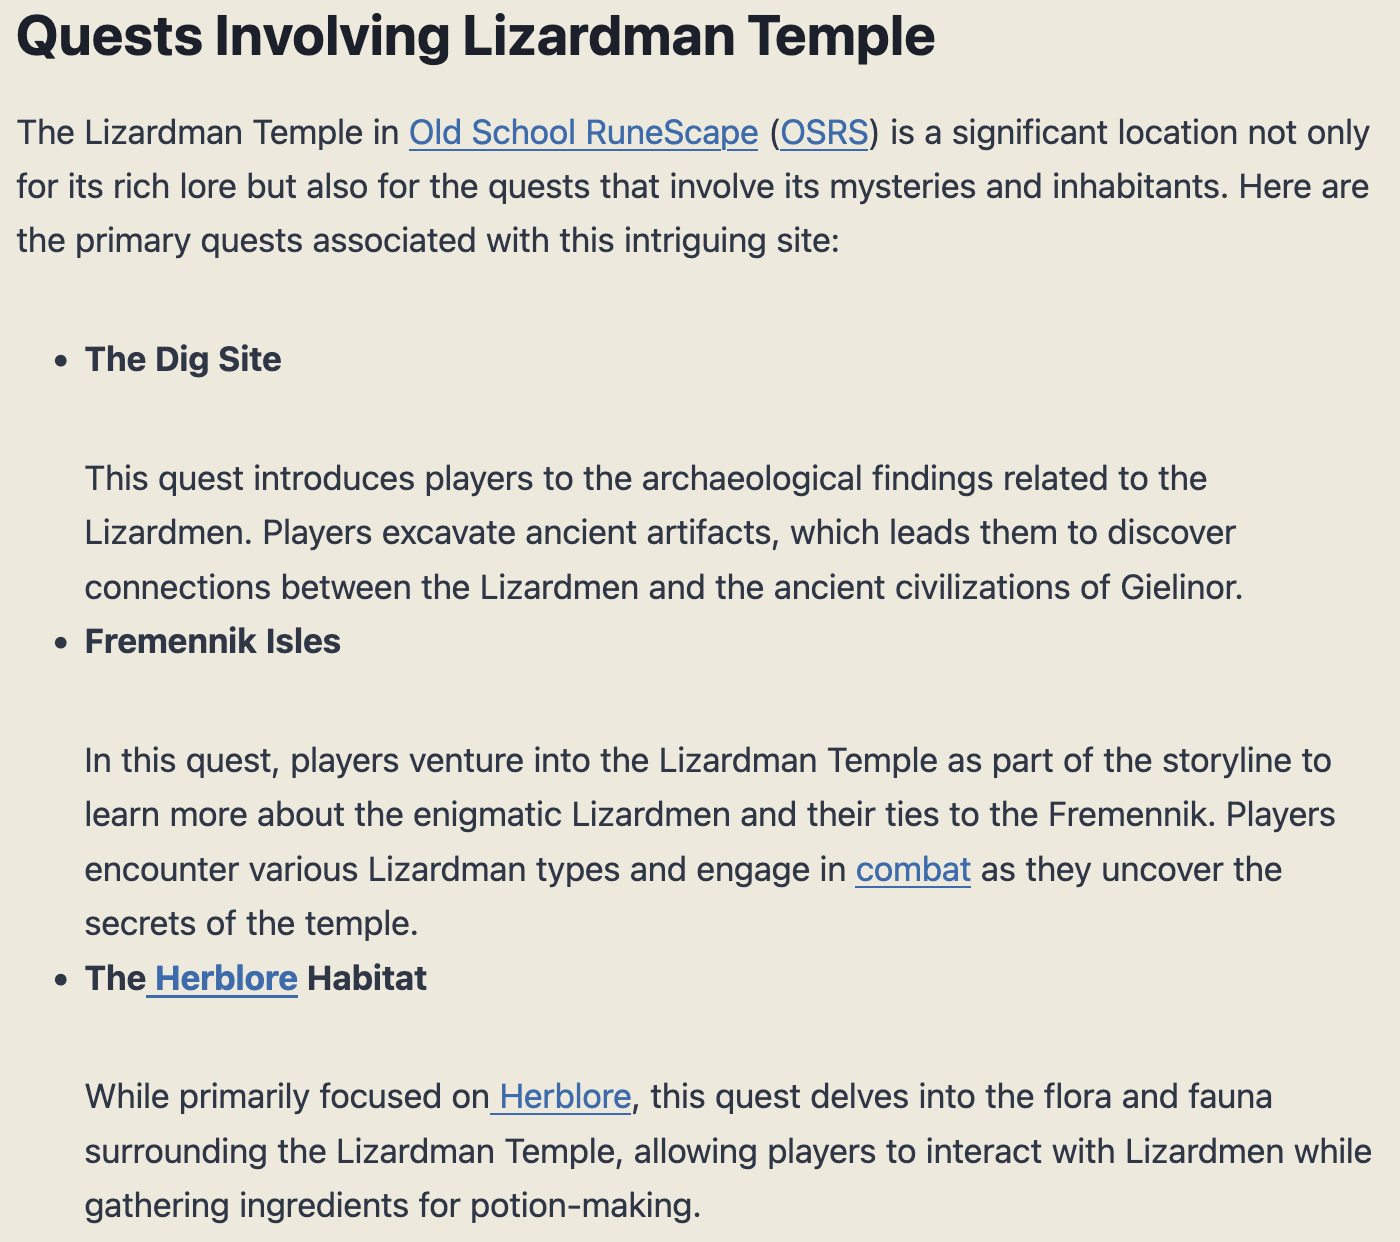Click the bullet point beside The Dig Site
The height and width of the screenshot is (1242, 1400).
point(62,361)
